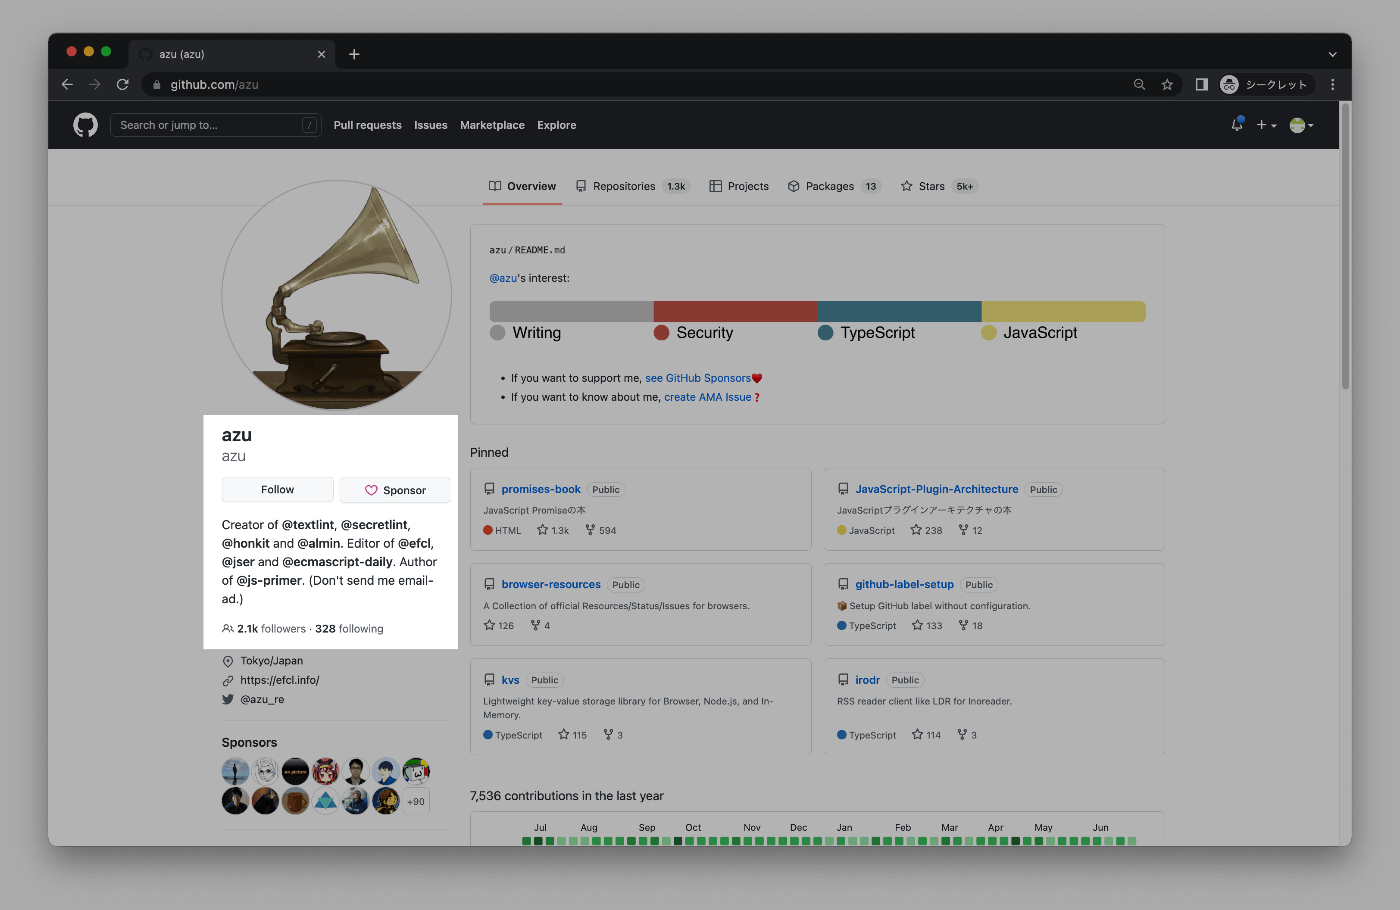Image resolution: width=1400 pixels, height=910 pixels.
Task: Click the 238 stars on JavaScript-Plugin-Architecture
Action: tap(926, 530)
